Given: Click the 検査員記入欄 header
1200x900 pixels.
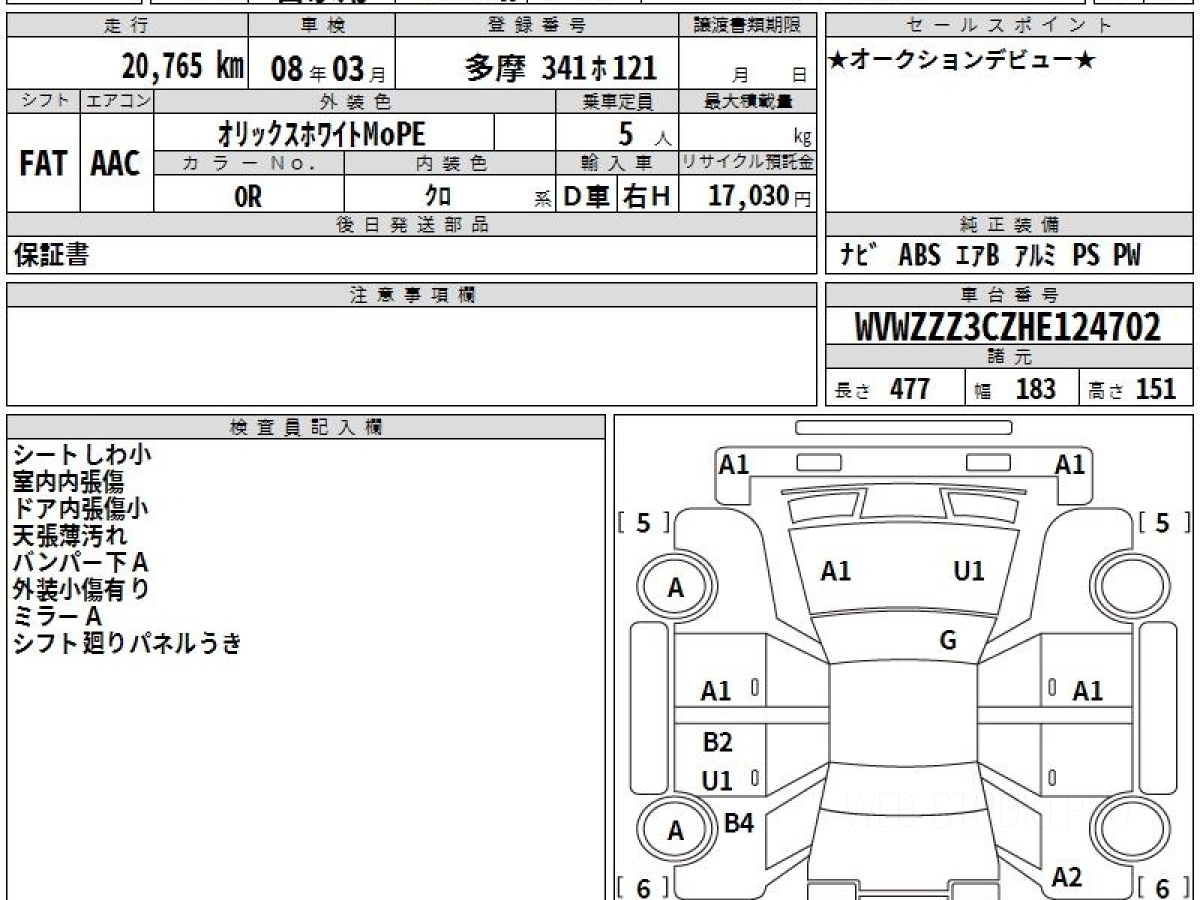Looking at the screenshot, I should (x=306, y=427).
